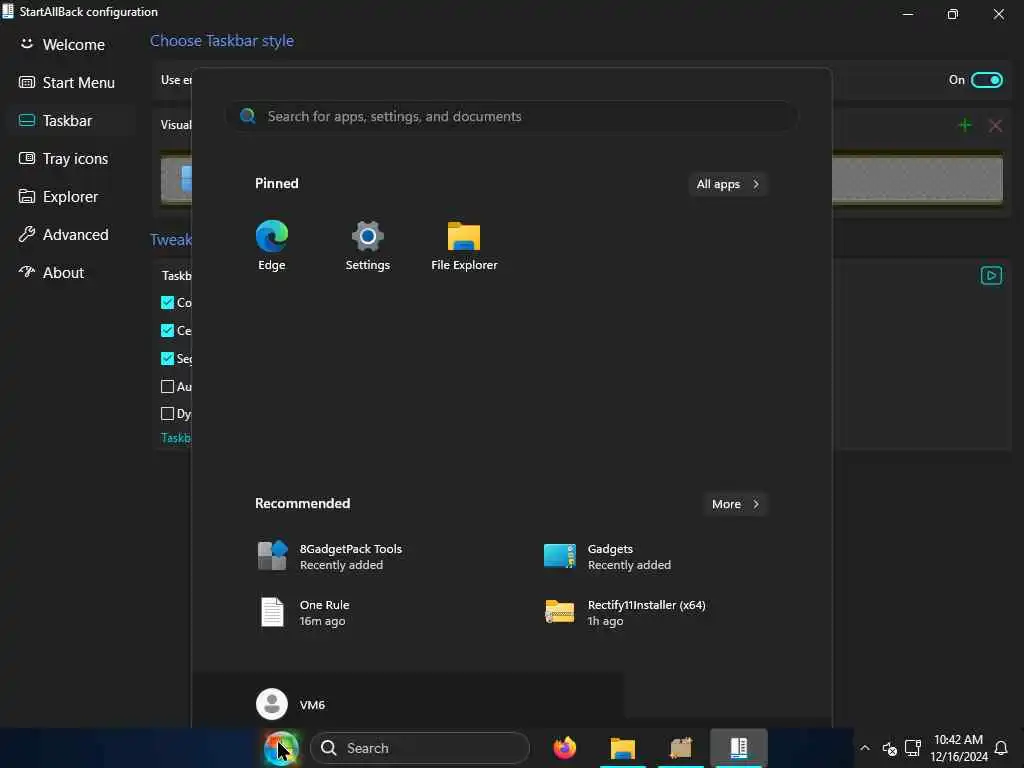The image size is (1024, 768).
Task: Toggle the second checked 'Ce' checkbox
Action: click(x=167, y=330)
